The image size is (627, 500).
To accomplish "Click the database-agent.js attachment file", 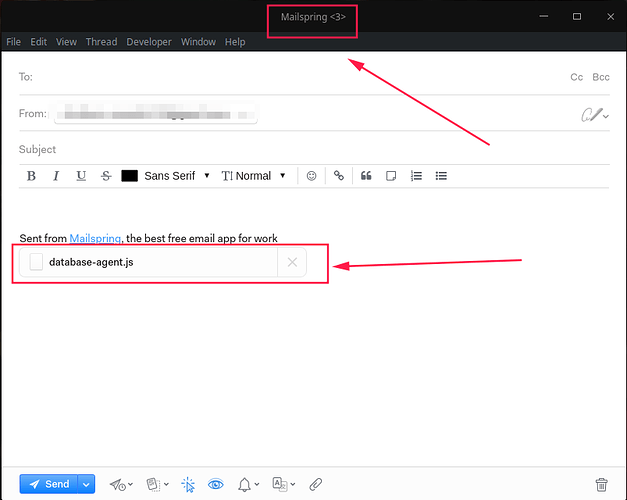I will click(148, 262).
